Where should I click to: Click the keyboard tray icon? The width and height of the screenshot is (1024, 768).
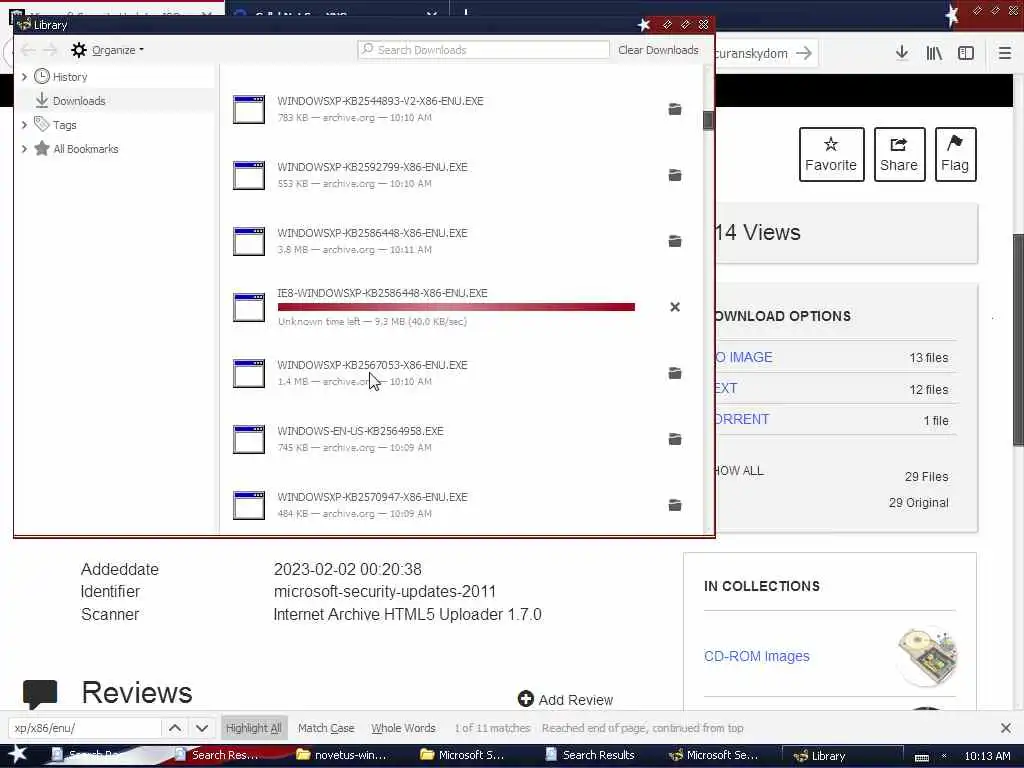point(921,757)
